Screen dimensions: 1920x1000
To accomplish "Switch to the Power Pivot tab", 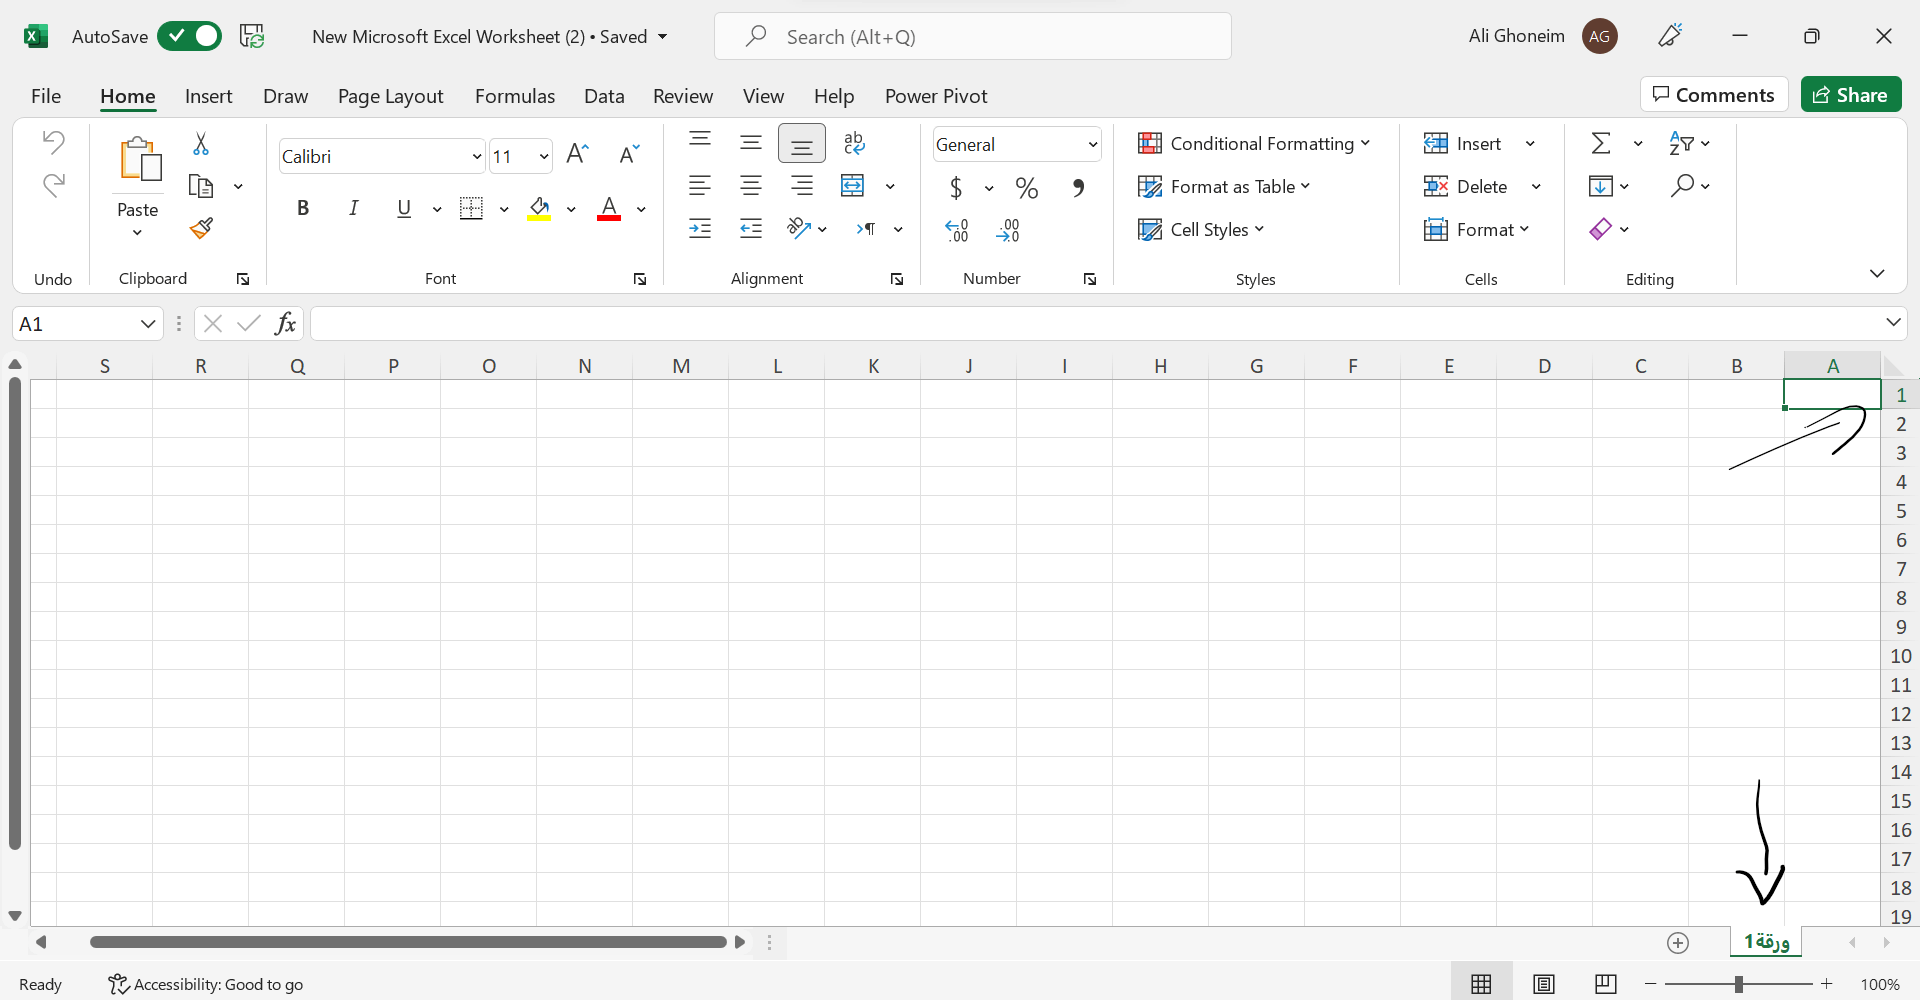I will (936, 96).
